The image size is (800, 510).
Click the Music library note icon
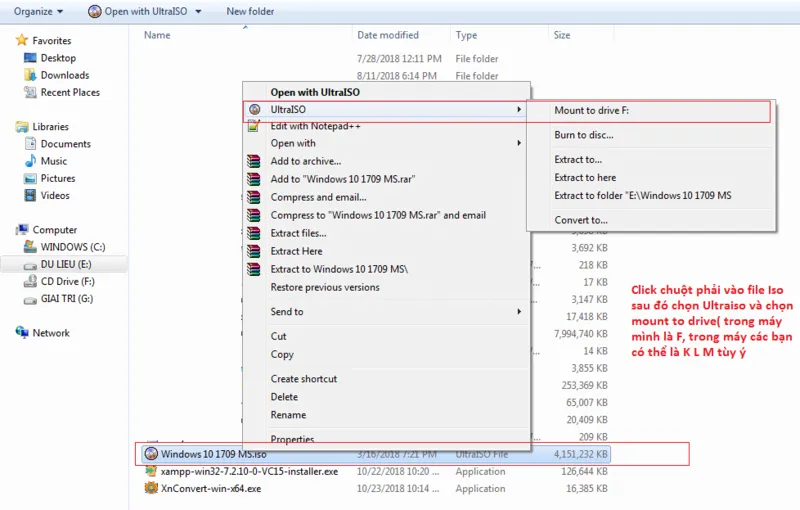(x=30, y=161)
